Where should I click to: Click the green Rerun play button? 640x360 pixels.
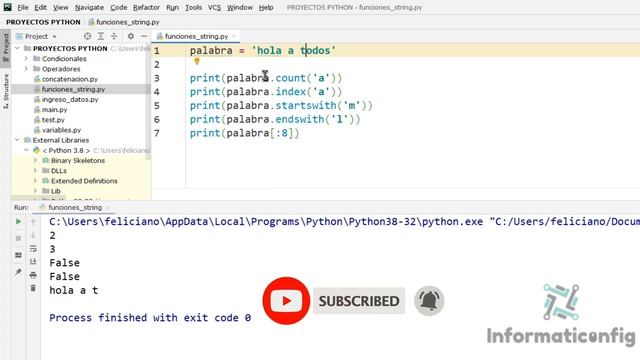[18, 222]
